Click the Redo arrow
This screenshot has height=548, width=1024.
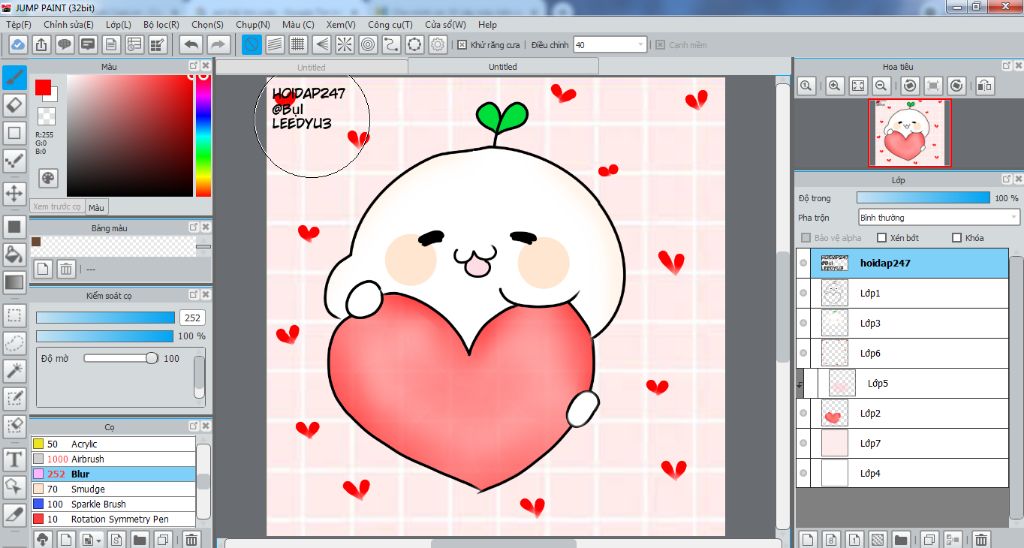click(x=219, y=44)
